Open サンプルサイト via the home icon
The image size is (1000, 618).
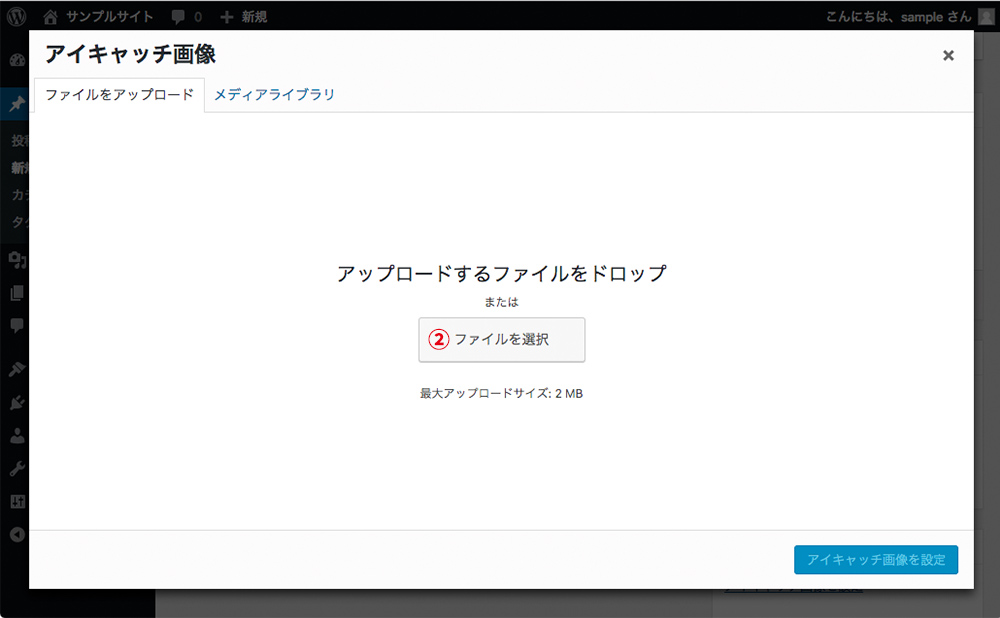50,16
